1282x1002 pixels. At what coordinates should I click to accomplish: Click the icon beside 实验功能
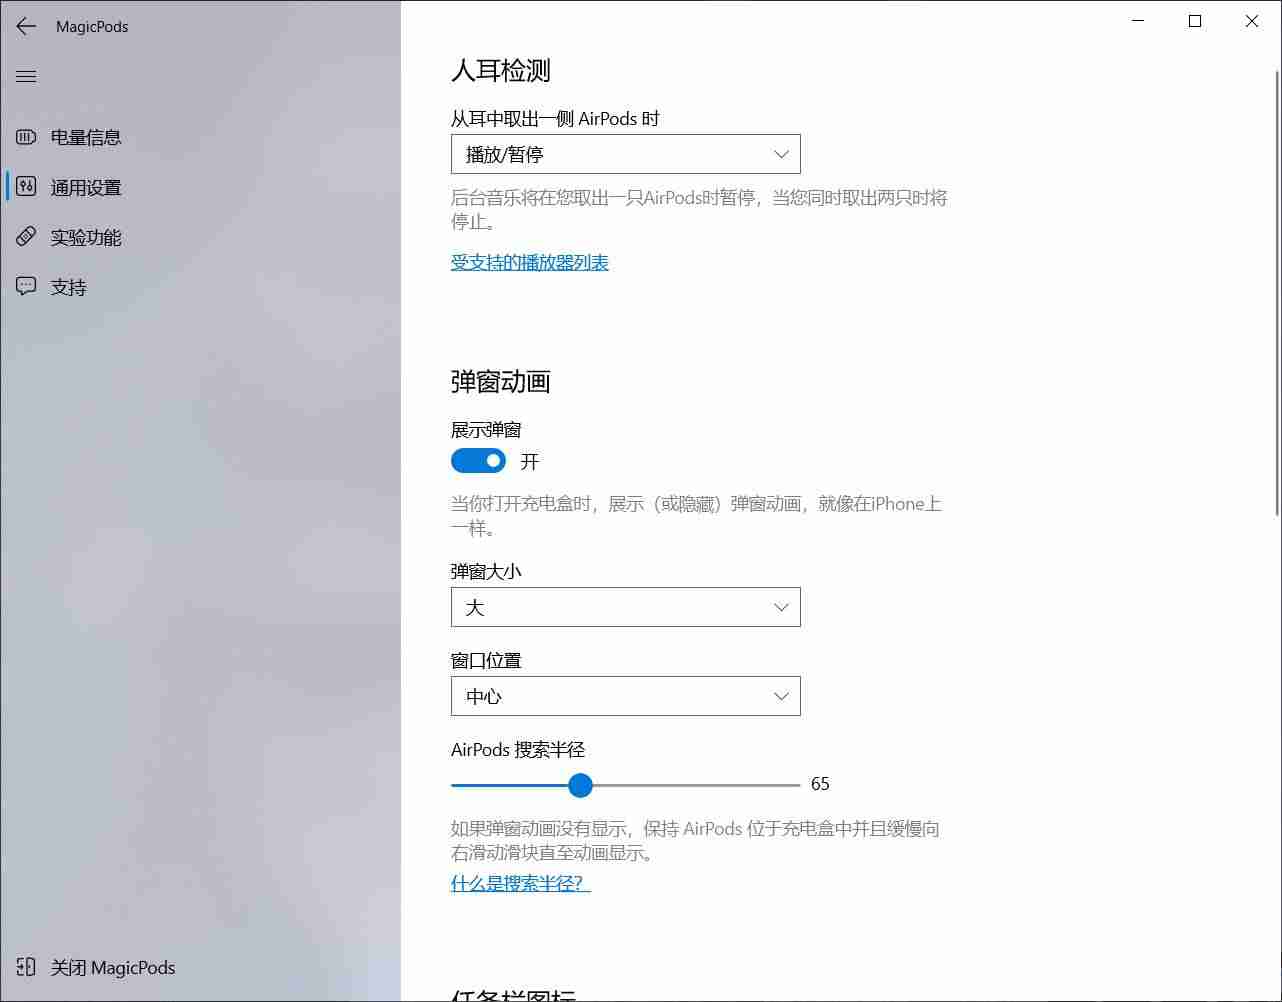(x=26, y=237)
